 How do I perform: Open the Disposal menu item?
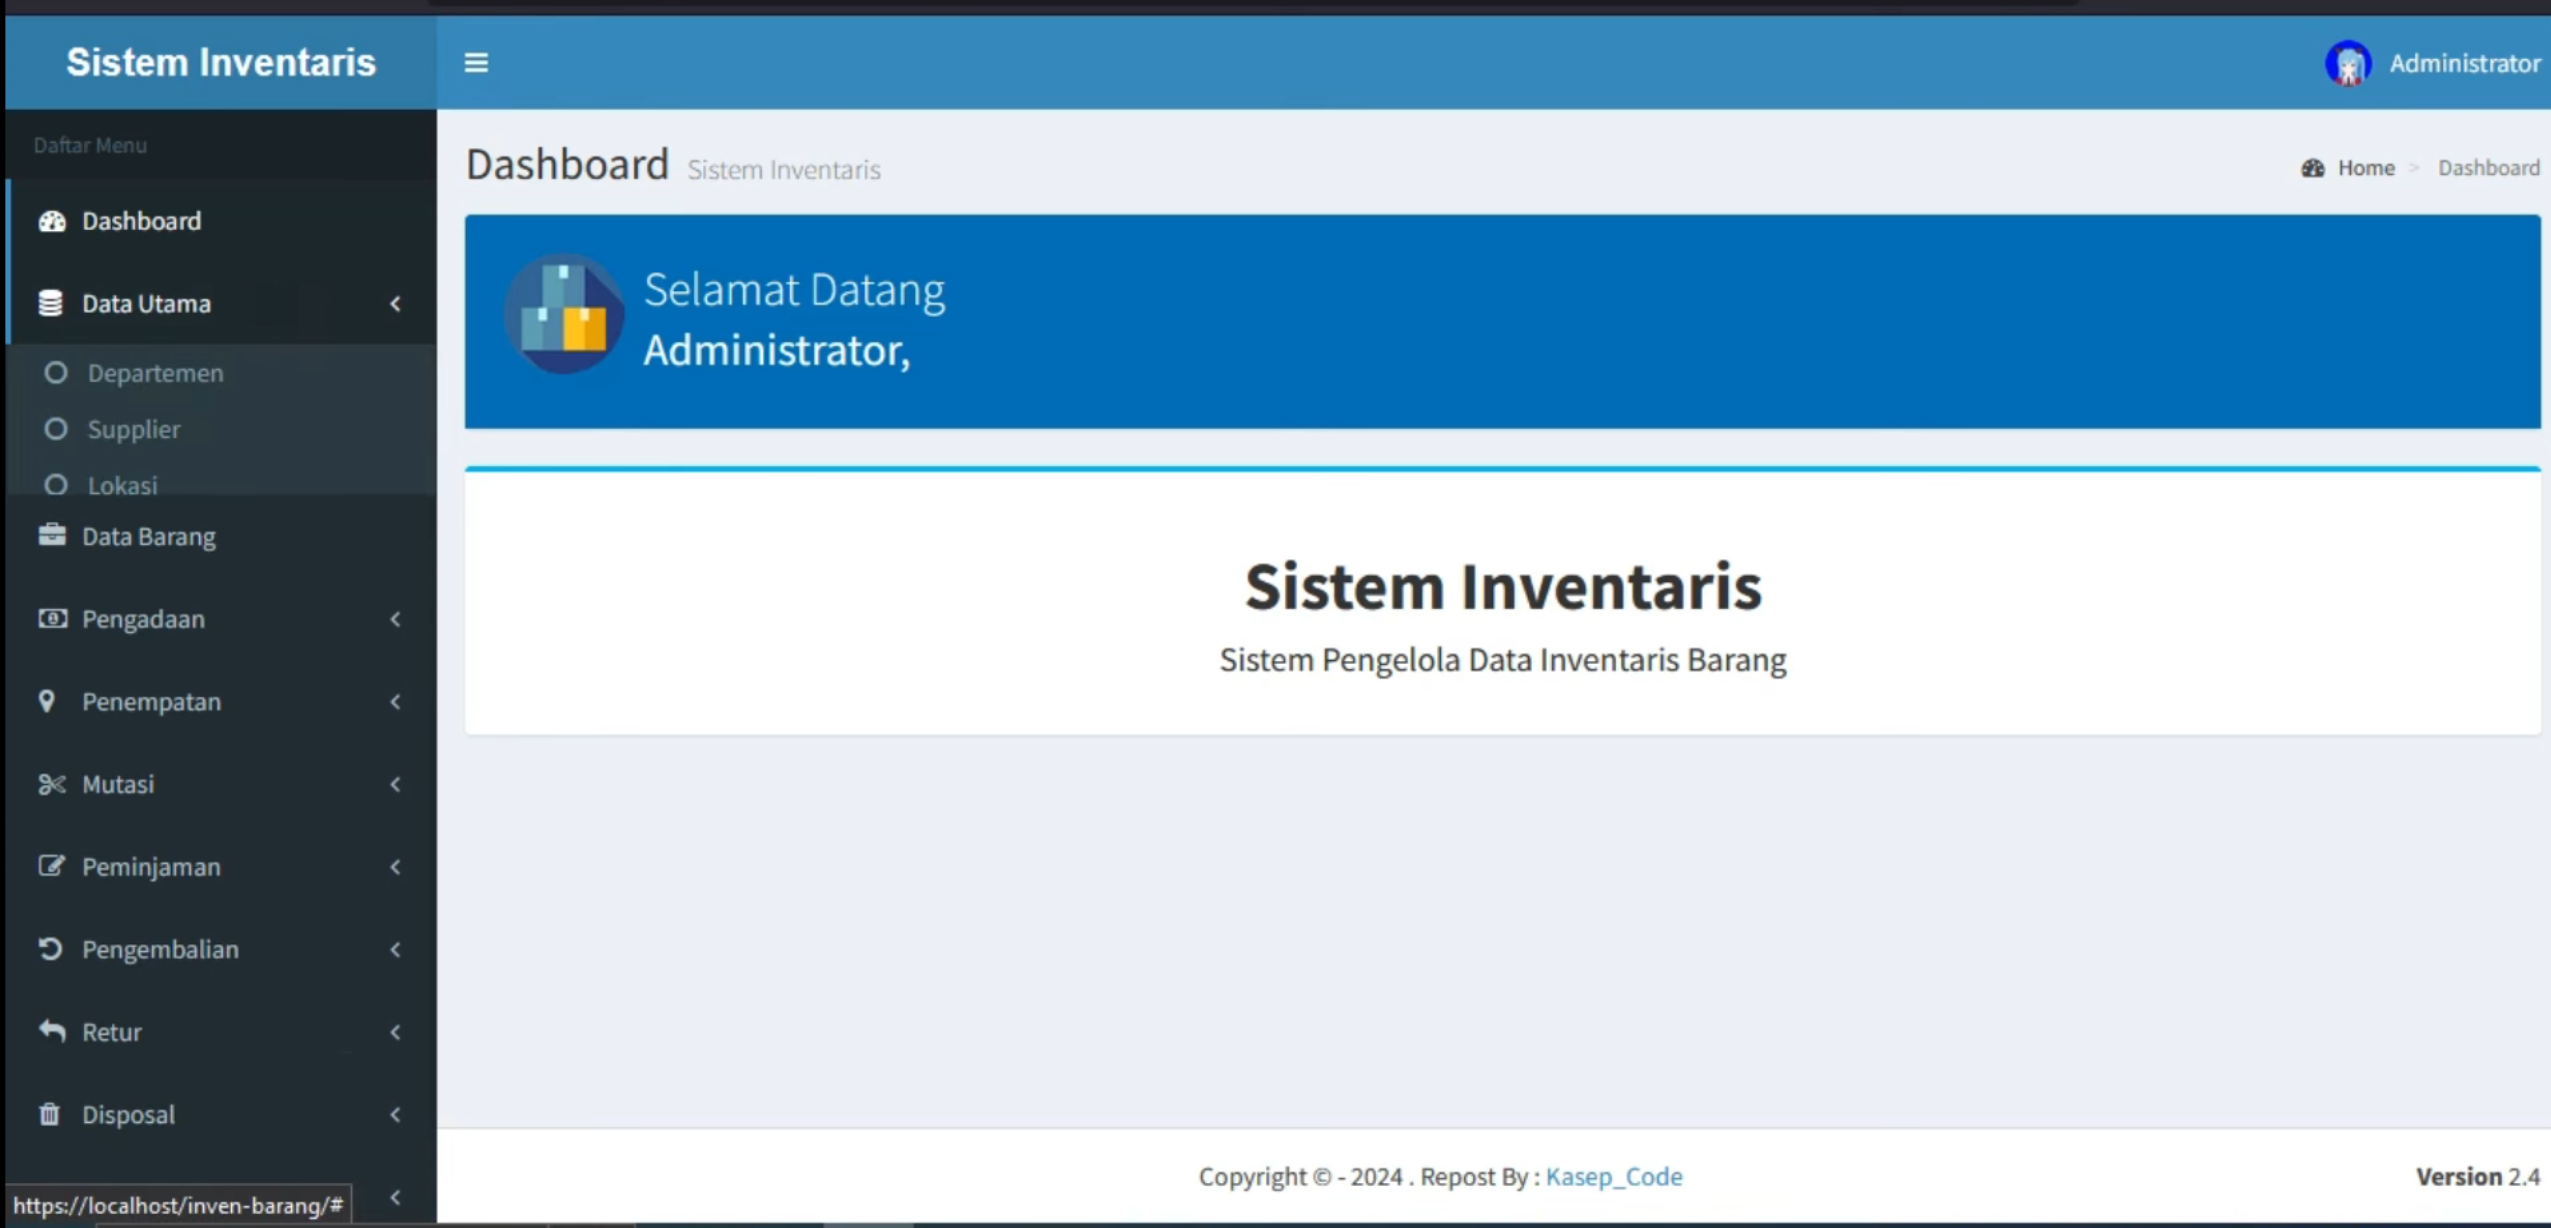point(221,1114)
